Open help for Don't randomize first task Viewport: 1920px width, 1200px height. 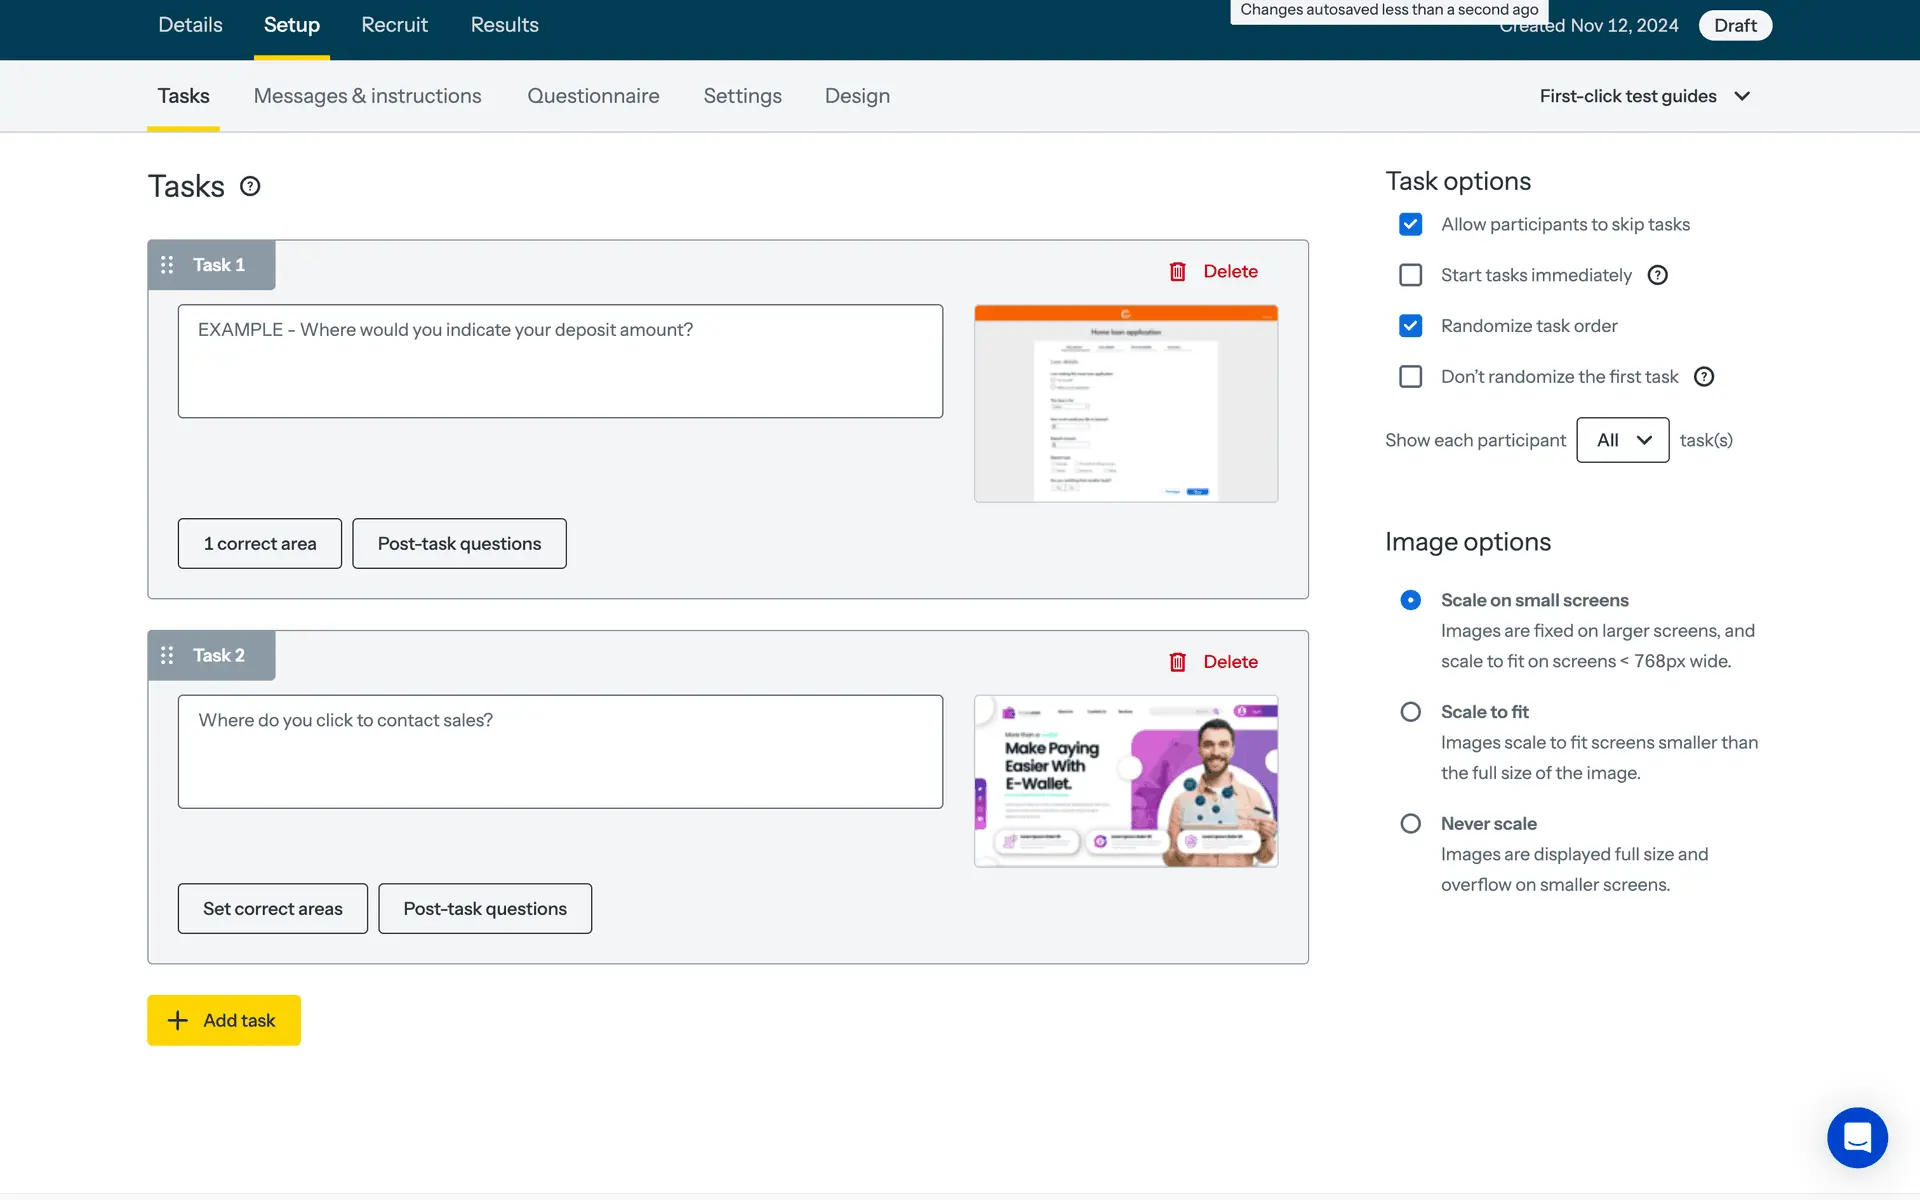pyautogui.click(x=1704, y=377)
